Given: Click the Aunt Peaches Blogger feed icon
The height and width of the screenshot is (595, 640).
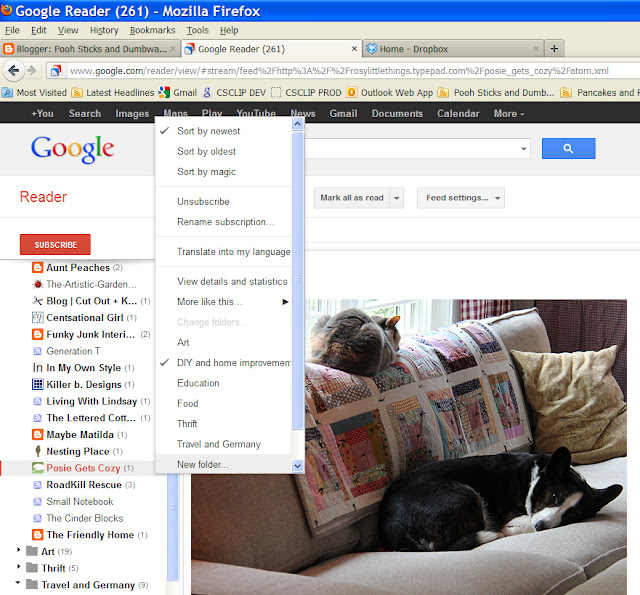Looking at the screenshot, I should (x=38, y=268).
